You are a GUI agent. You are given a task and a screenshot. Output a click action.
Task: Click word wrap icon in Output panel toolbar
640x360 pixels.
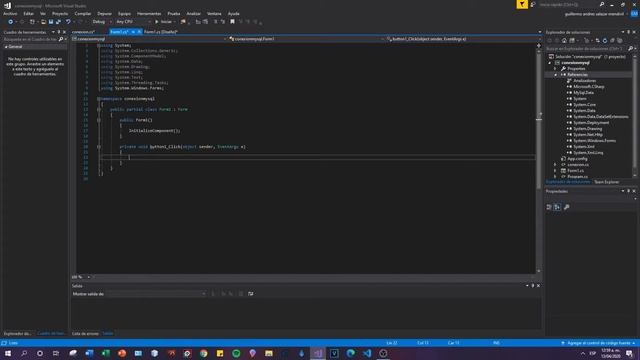[x=251, y=293]
